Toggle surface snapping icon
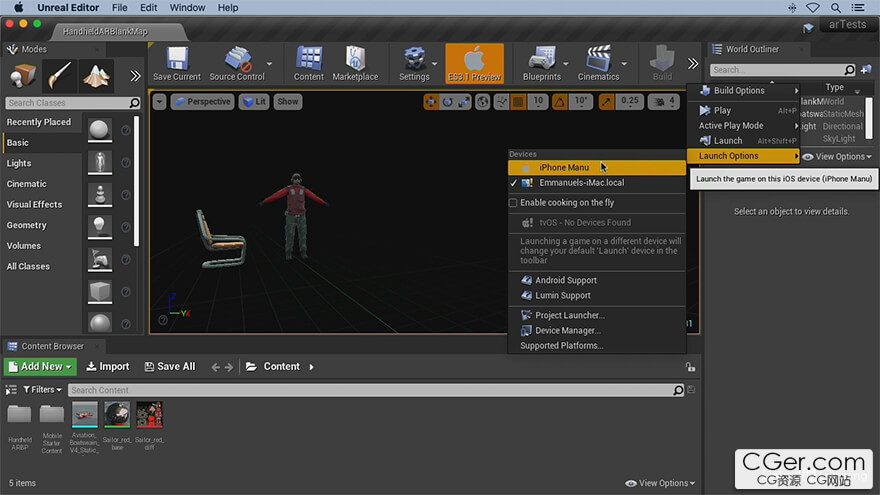 [501, 102]
